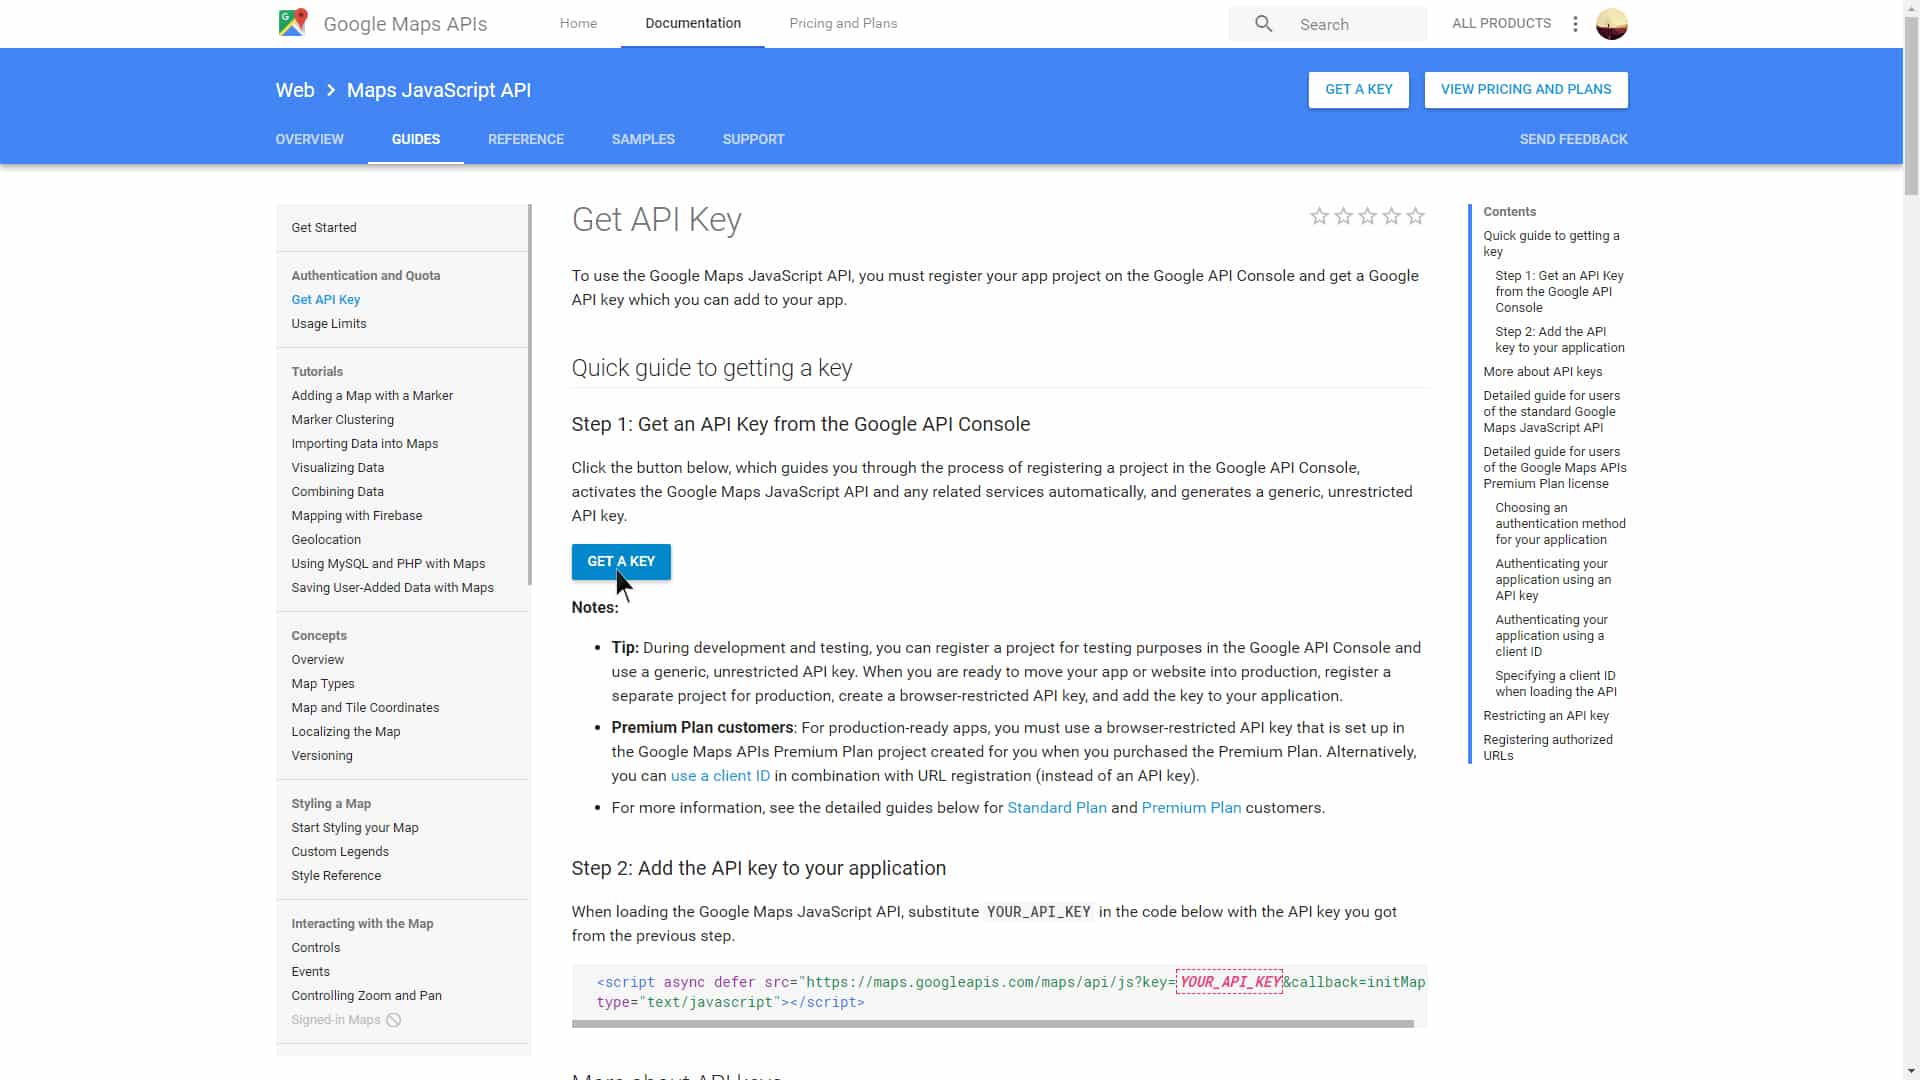Switch to the REFERENCE tab
Image resolution: width=1920 pixels, height=1080 pixels.
[x=526, y=139]
